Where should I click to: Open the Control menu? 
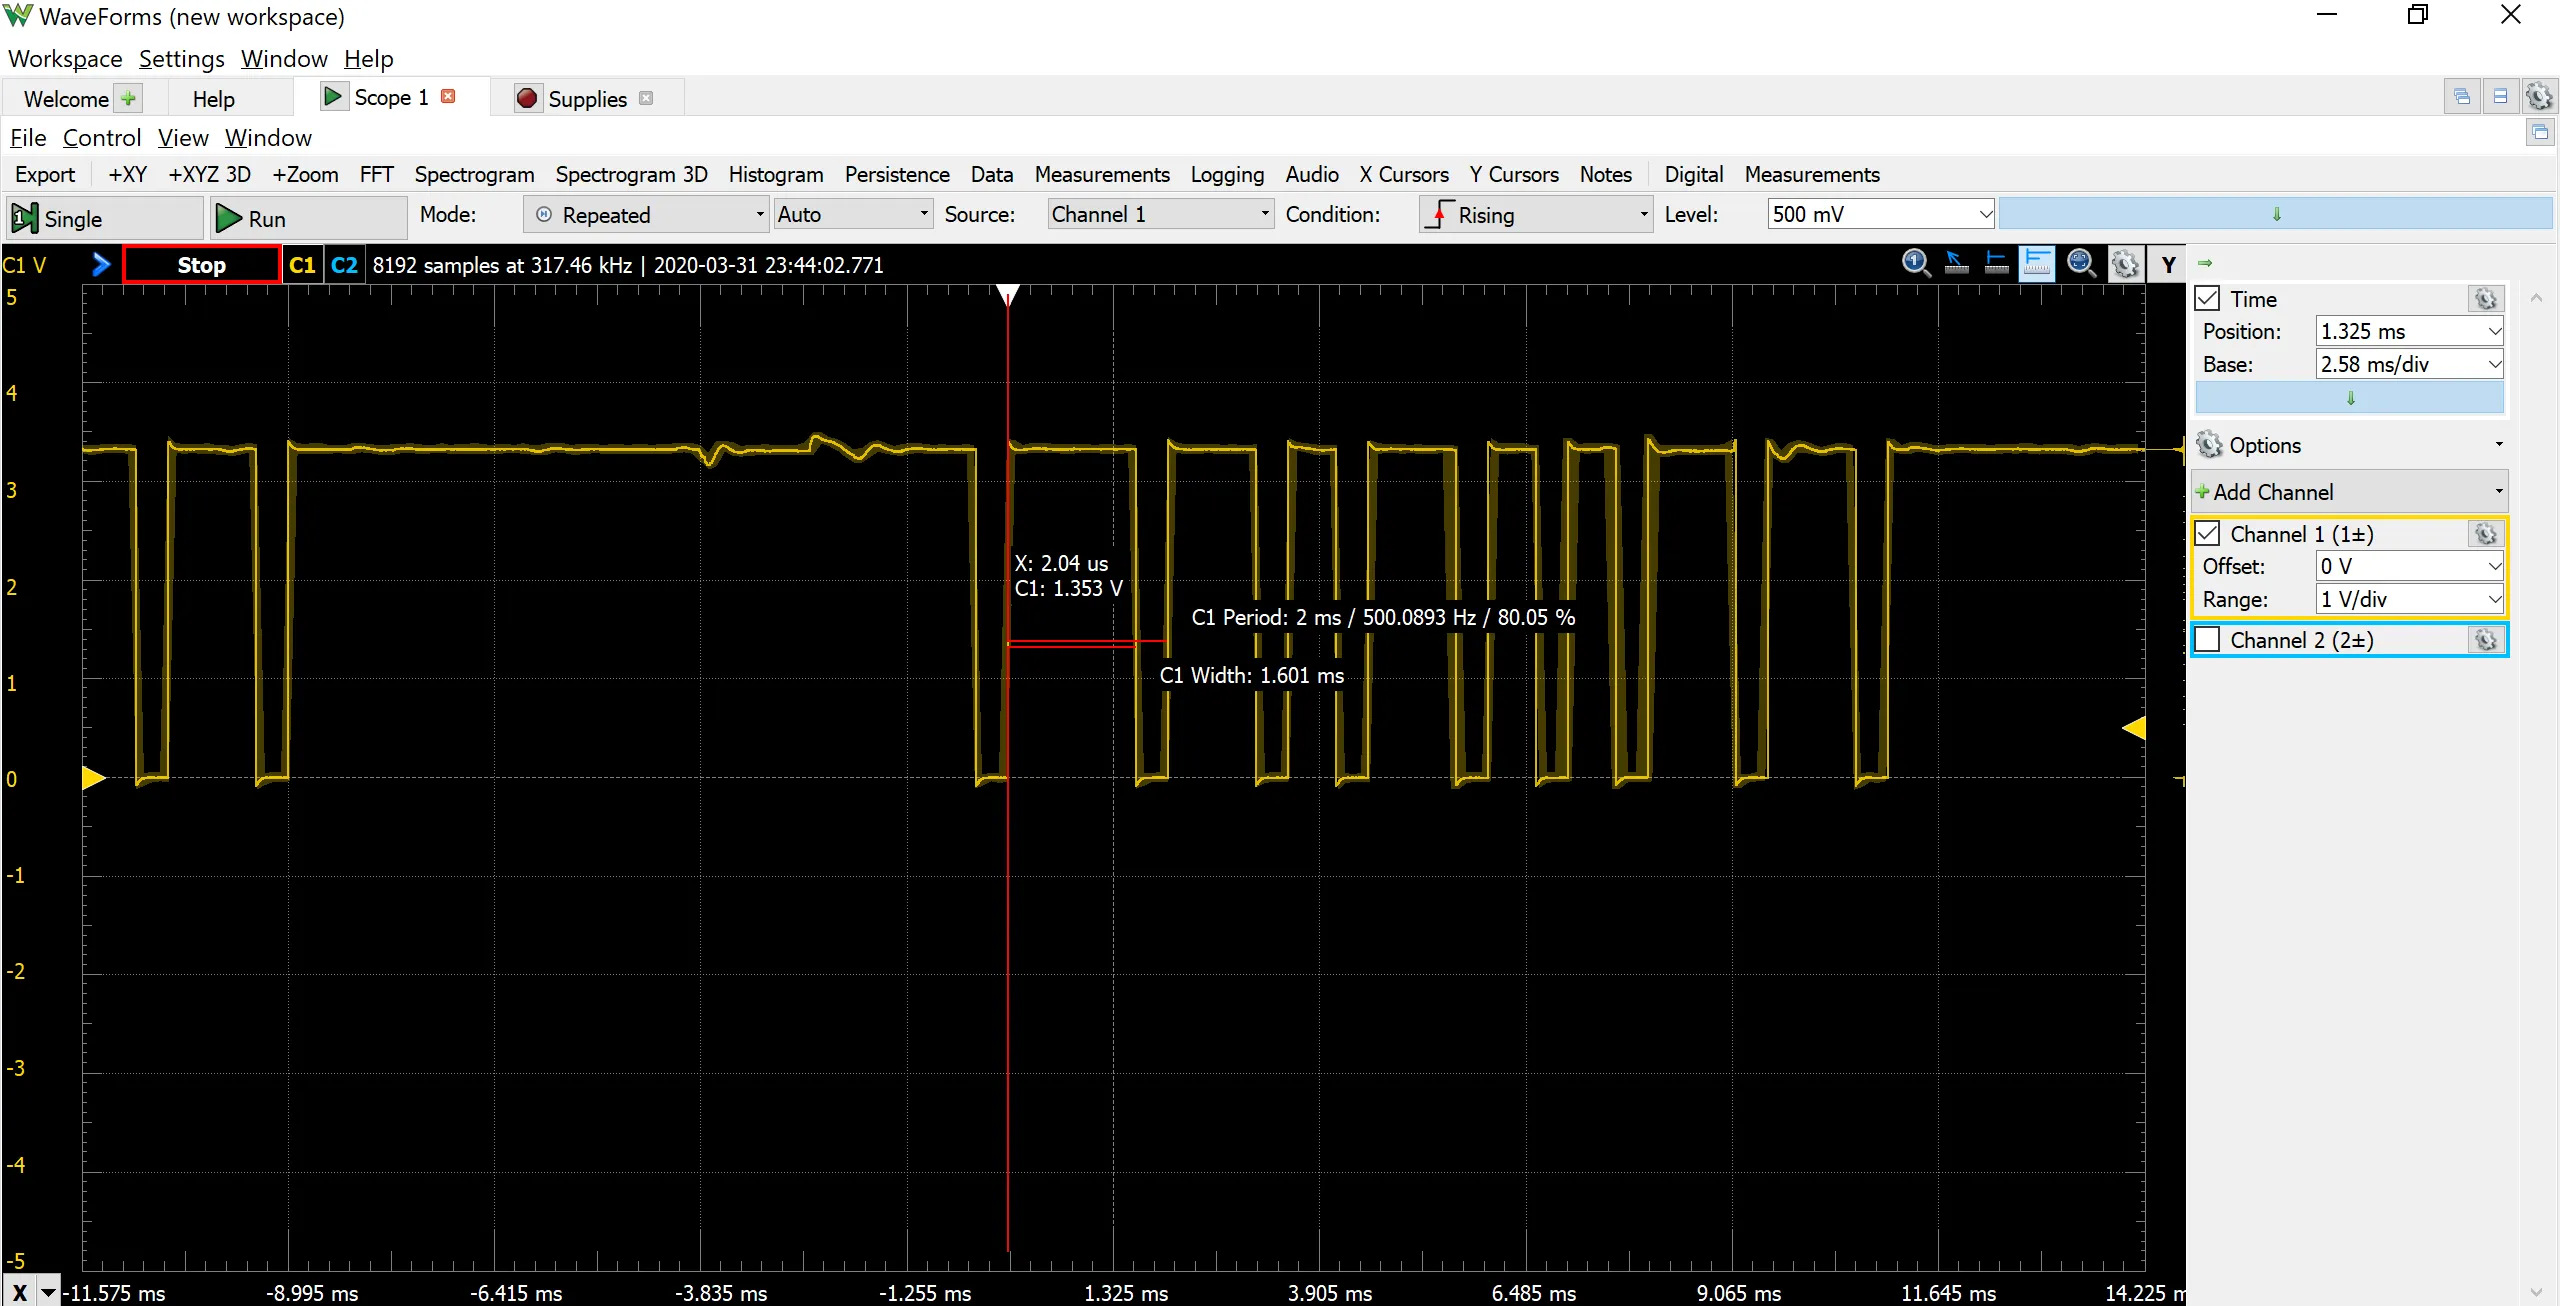(101, 138)
